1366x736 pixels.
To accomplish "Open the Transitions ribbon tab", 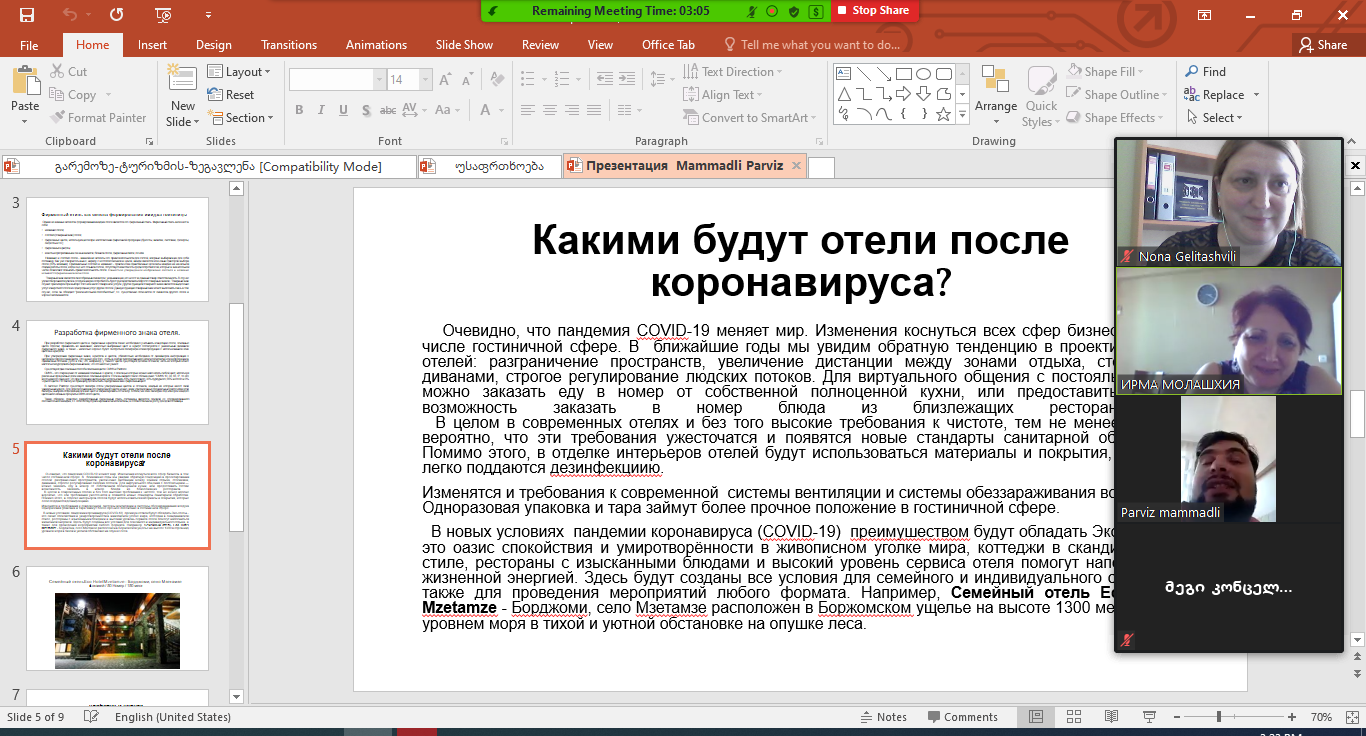I will point(288,45).
